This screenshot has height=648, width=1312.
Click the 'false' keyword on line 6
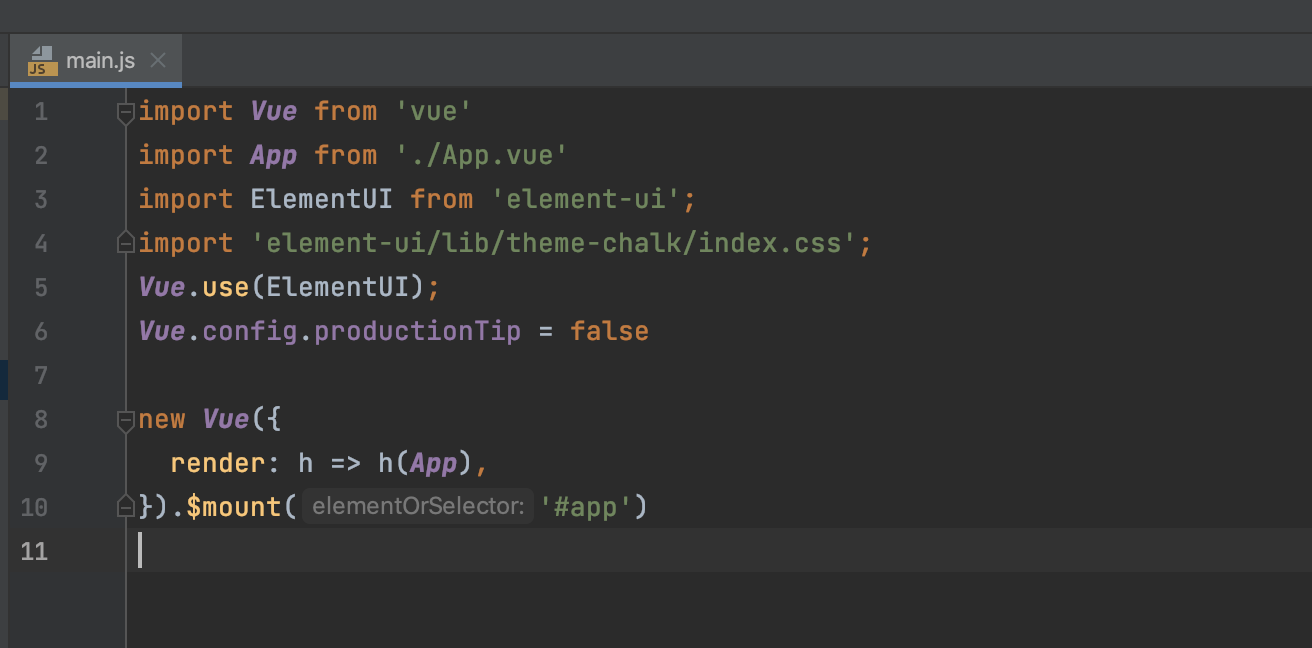[610, 331]
